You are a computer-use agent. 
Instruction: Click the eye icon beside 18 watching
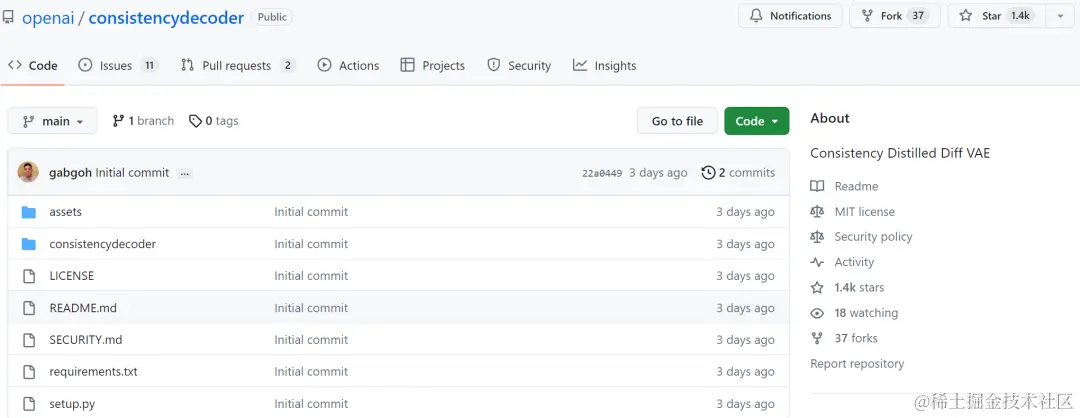click(817, 313)
